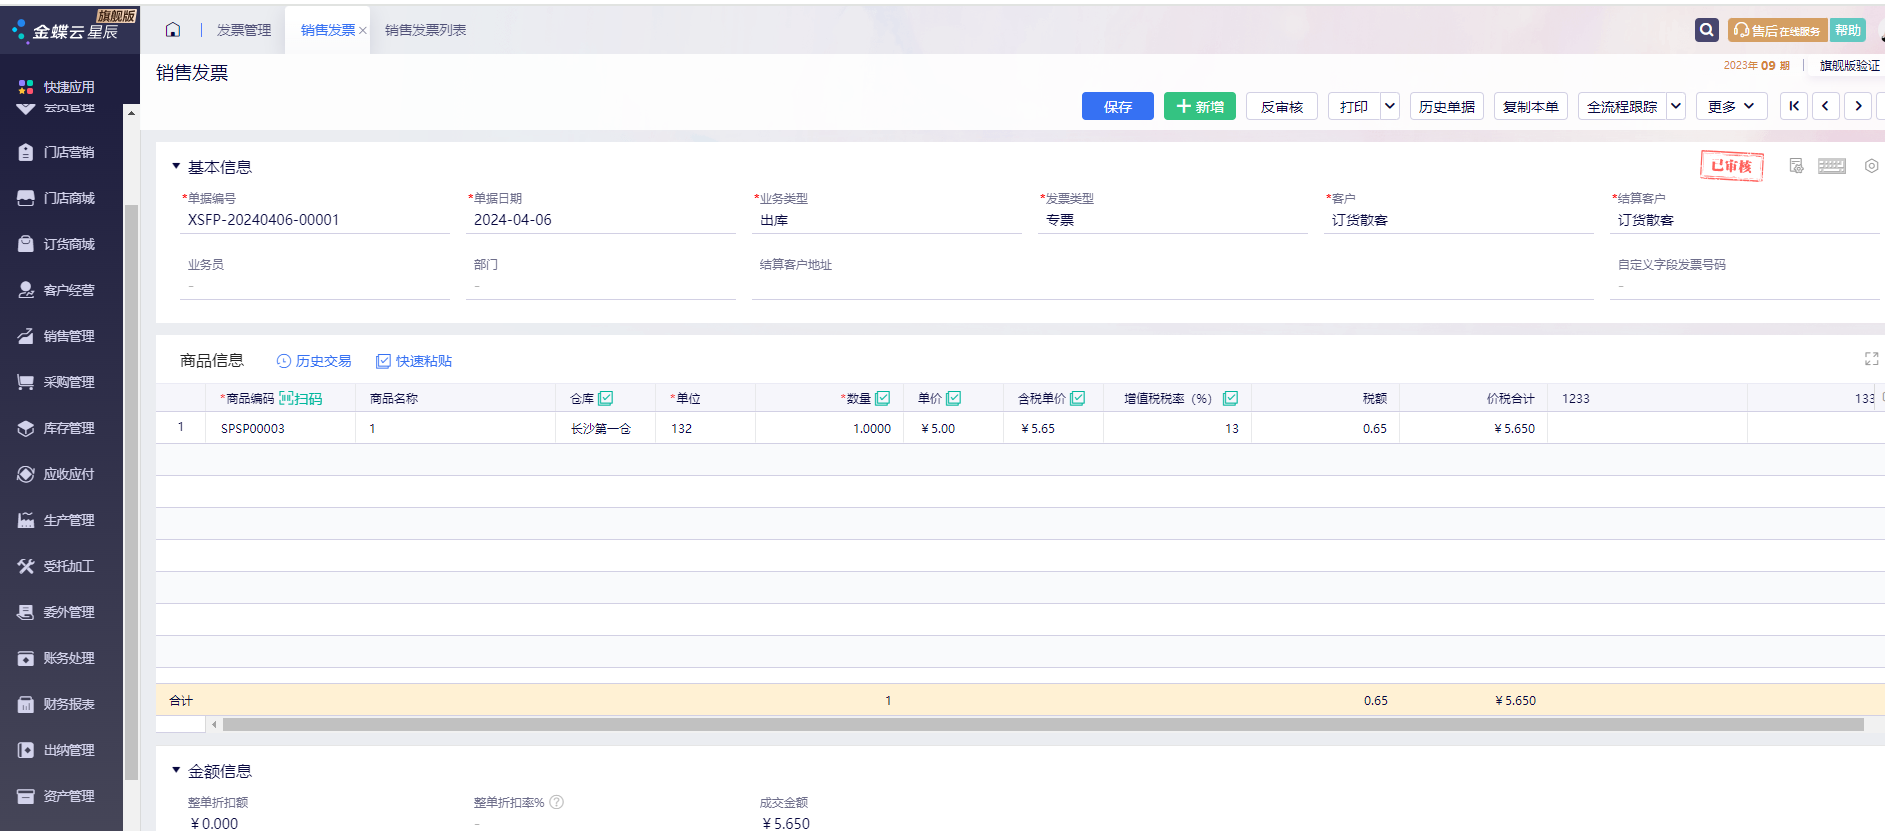Open 订货商城 in the sidebar
The width and height of the screenshot is (1885, 831).
[x=57, y=244]
